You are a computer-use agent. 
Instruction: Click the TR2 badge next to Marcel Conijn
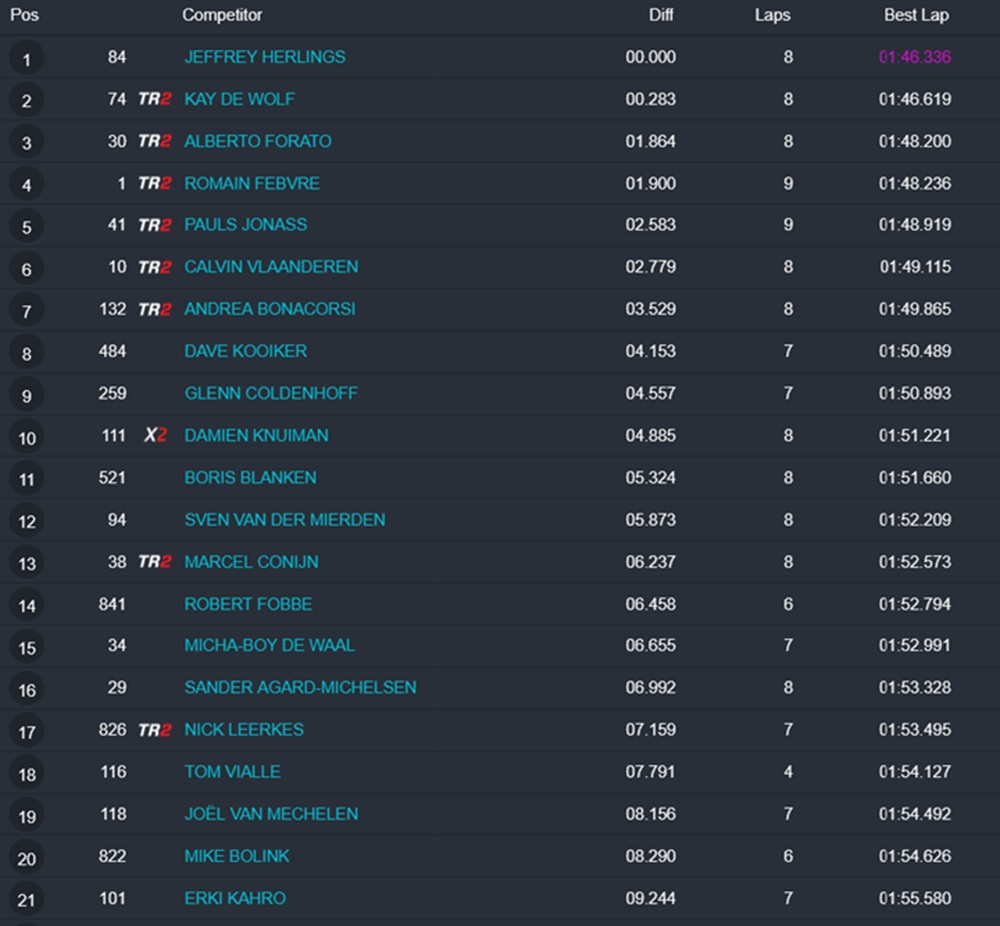[154, 562]
